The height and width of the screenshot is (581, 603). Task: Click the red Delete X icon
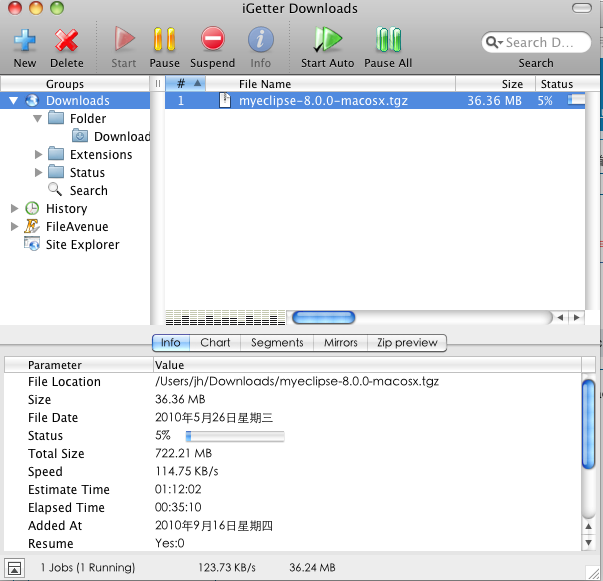tap(66, 40)
